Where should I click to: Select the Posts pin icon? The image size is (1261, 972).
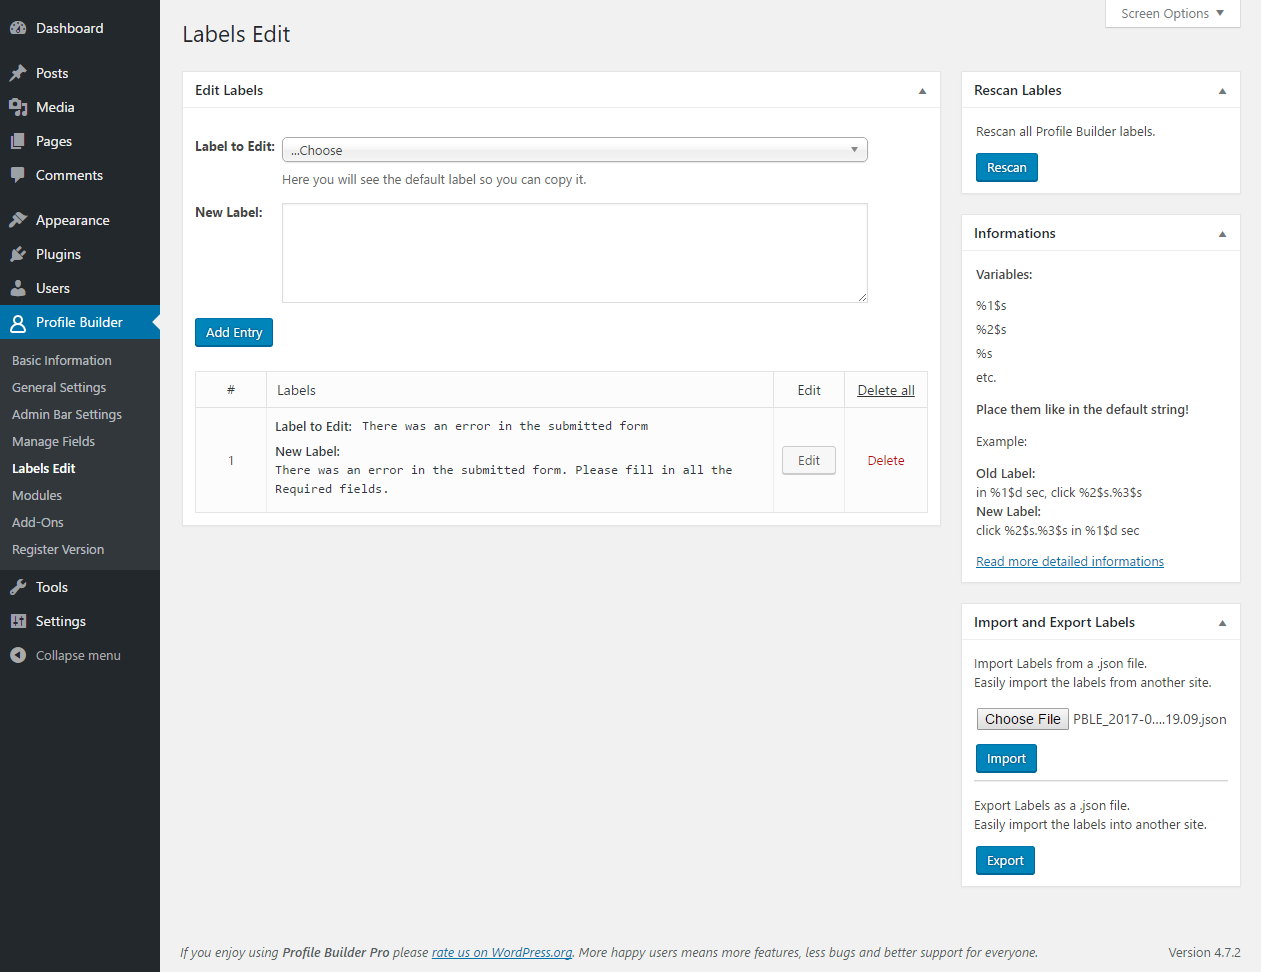[x=18, y=73]
